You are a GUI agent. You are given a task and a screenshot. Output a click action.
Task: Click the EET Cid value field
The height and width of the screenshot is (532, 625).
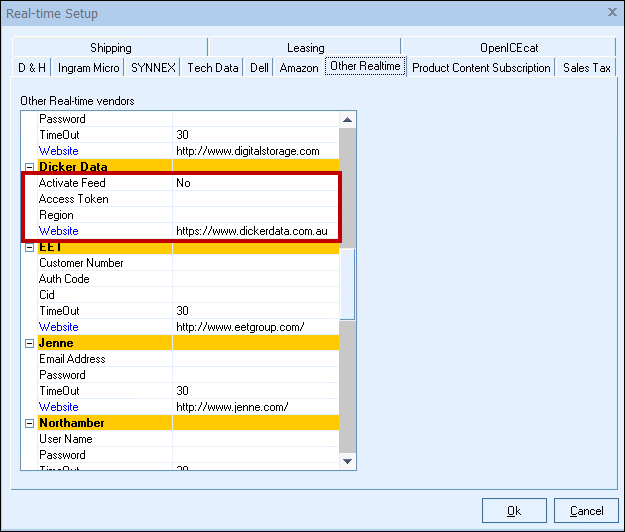coord(256,295)
